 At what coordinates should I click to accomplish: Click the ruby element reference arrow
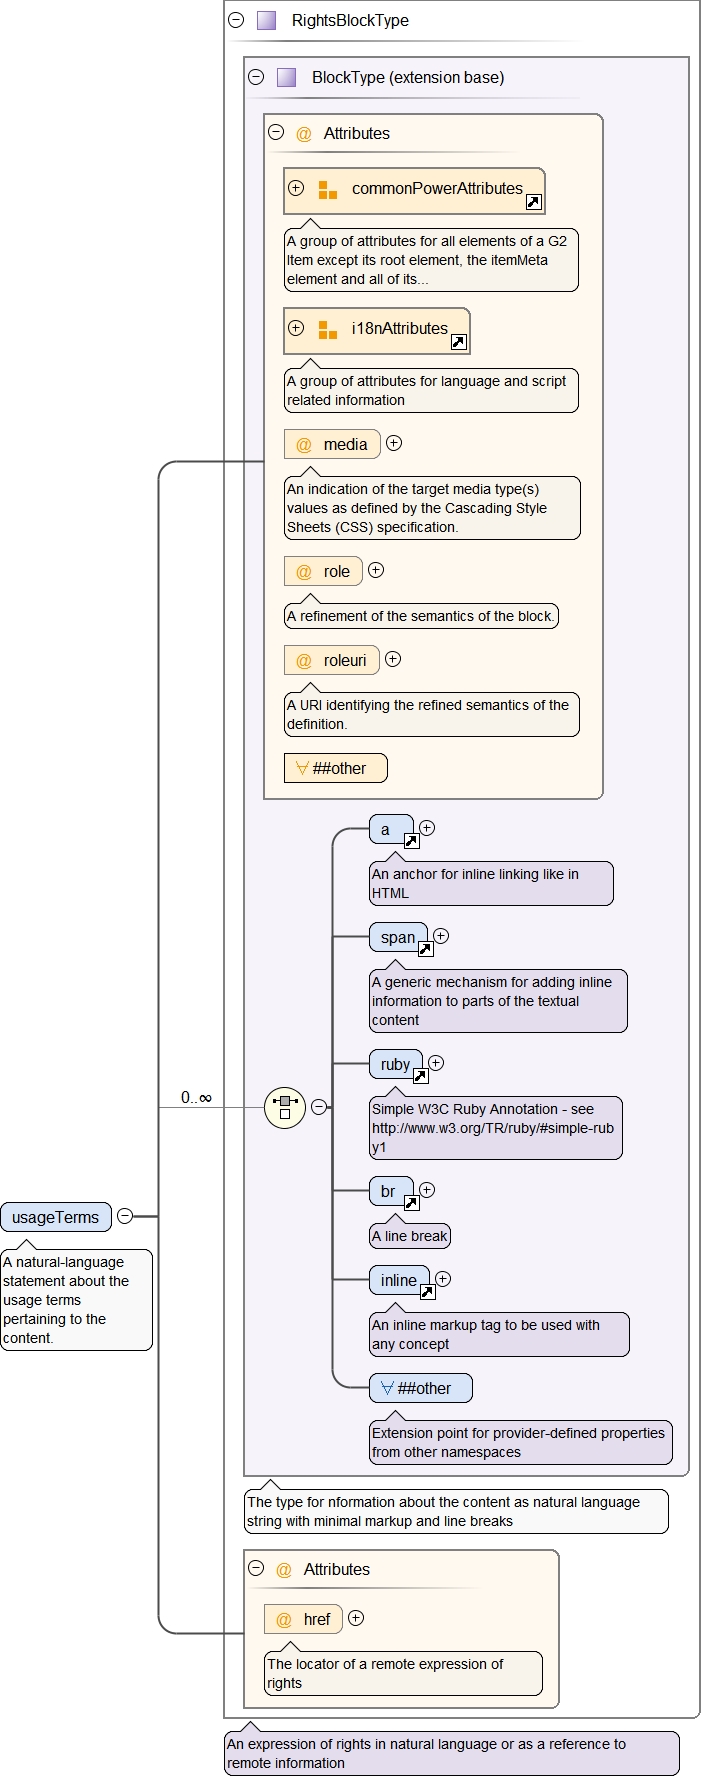420,1076
